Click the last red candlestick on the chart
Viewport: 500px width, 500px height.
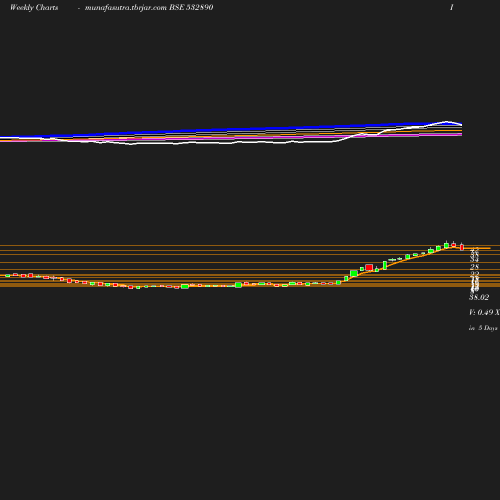click(x=462, y=247)
